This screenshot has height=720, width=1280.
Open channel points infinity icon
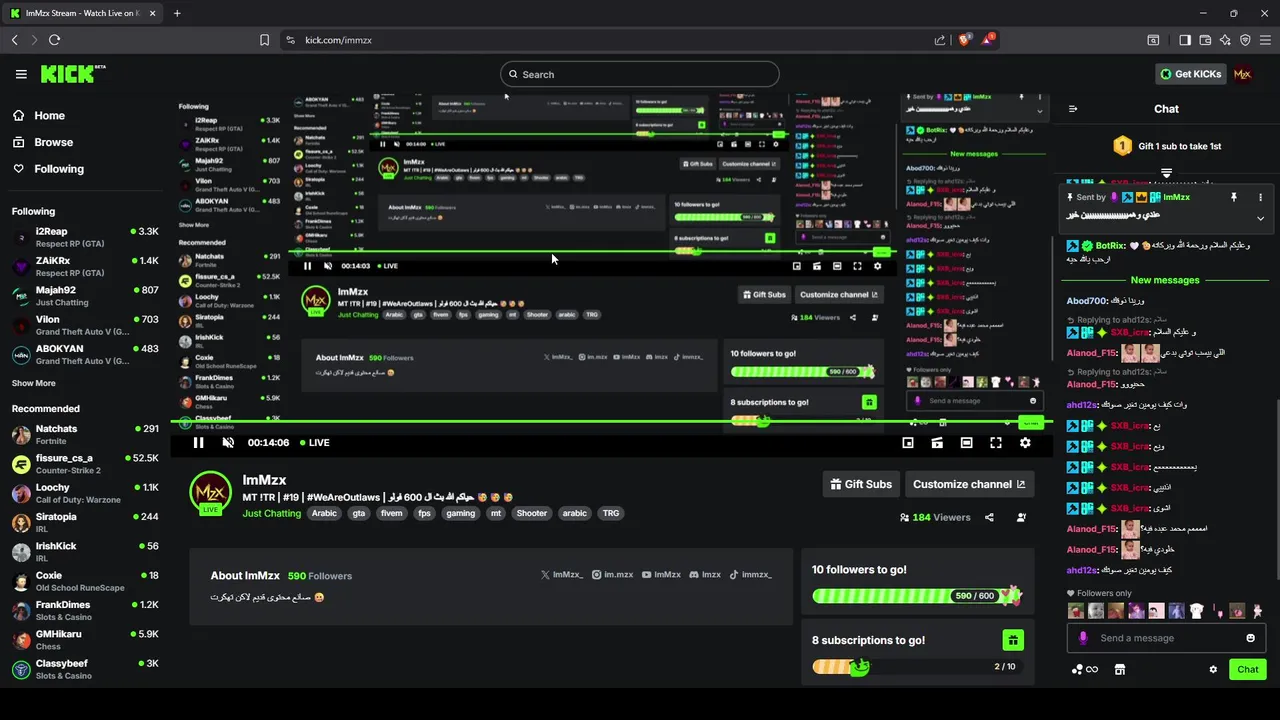[1085, 669]
